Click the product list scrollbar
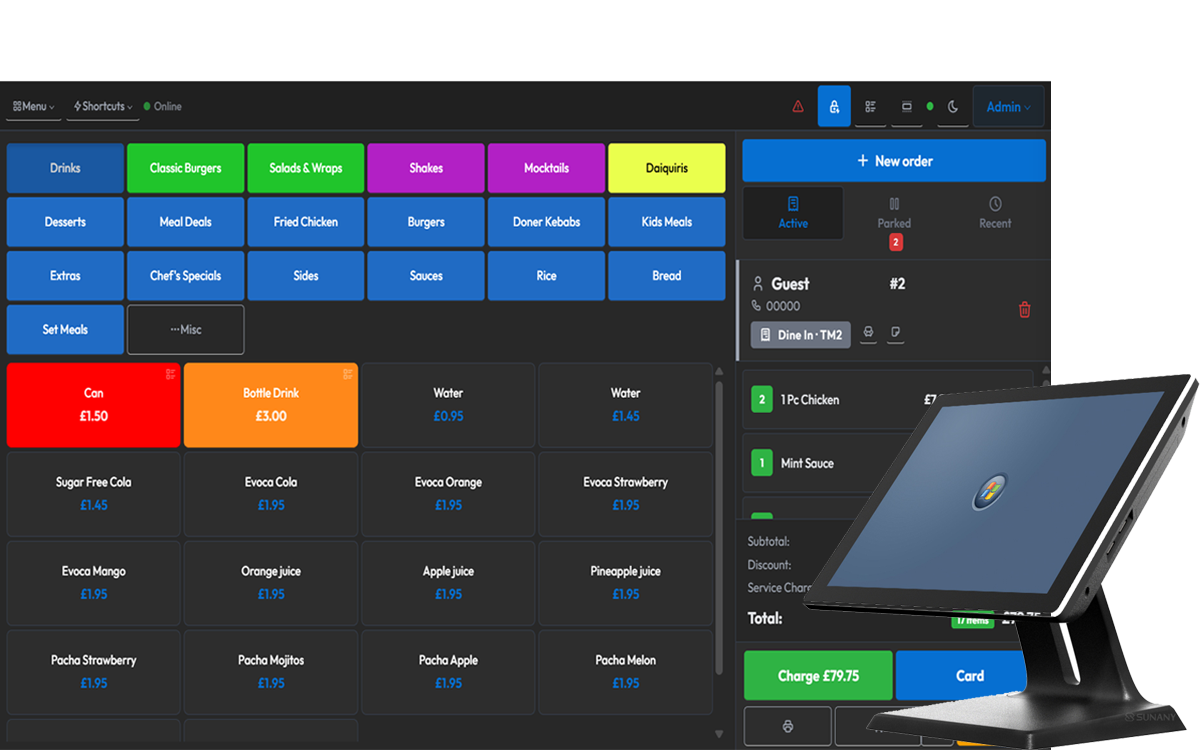Screen dimensions: 1200x750 (719, 528)
